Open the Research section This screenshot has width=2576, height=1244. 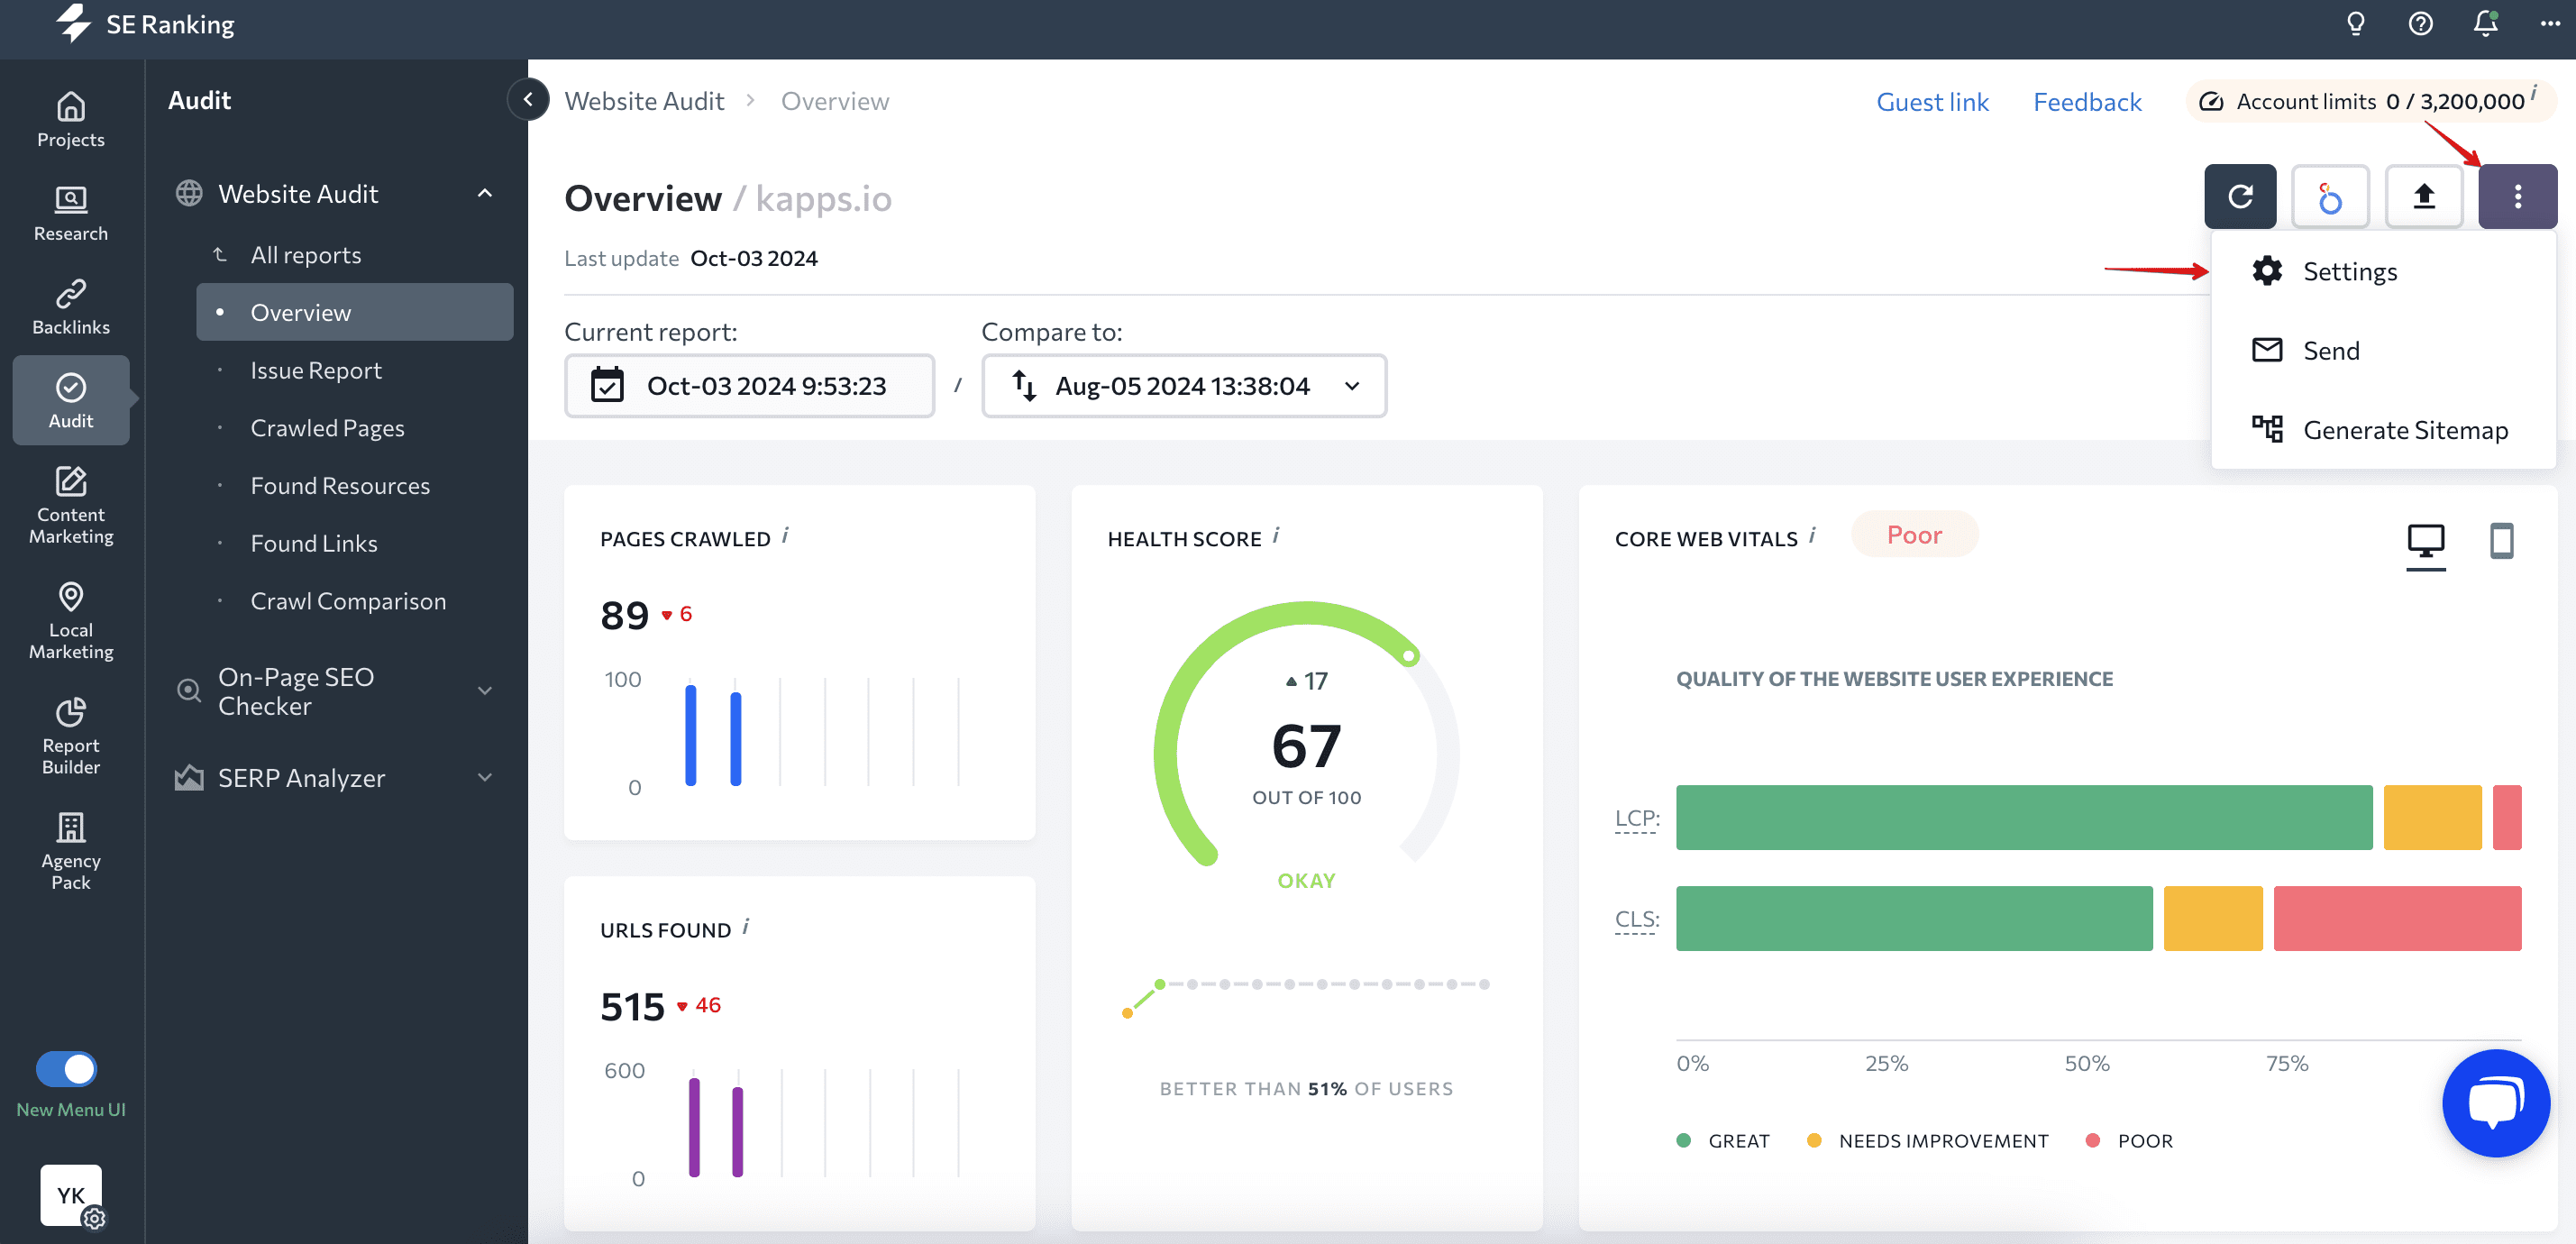70,213
